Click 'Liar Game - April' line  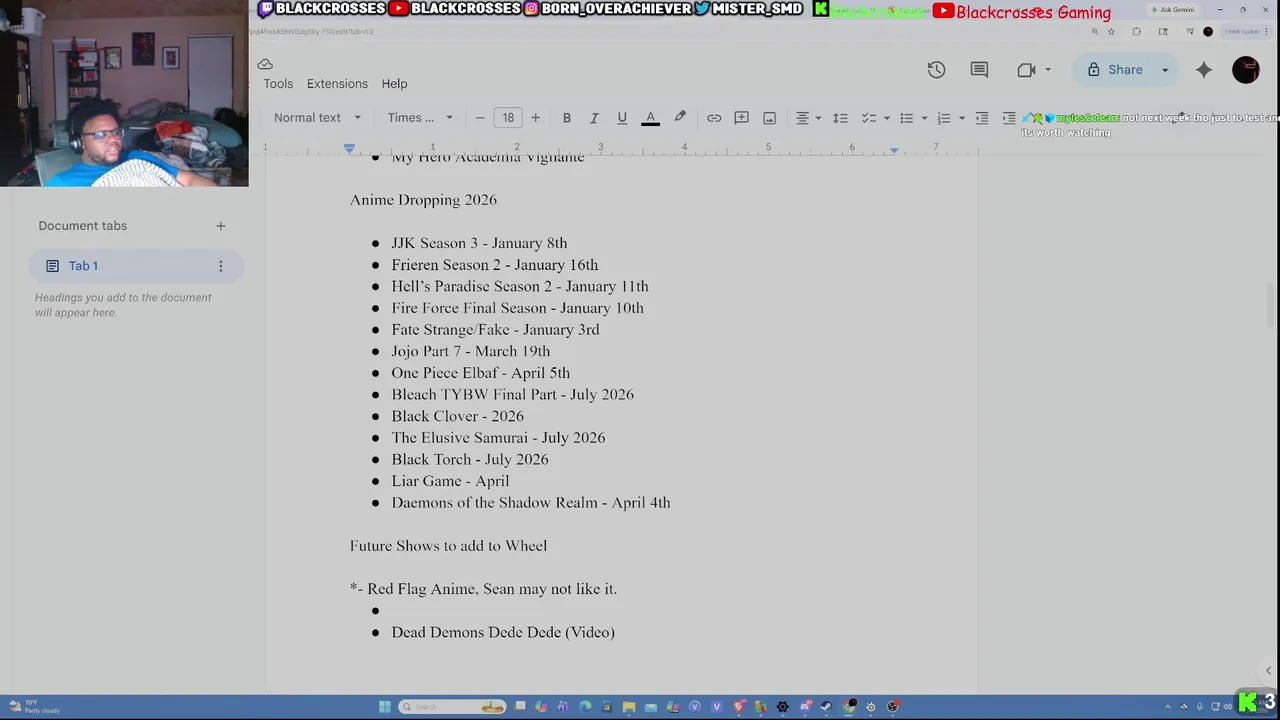(x=450, y=481)
